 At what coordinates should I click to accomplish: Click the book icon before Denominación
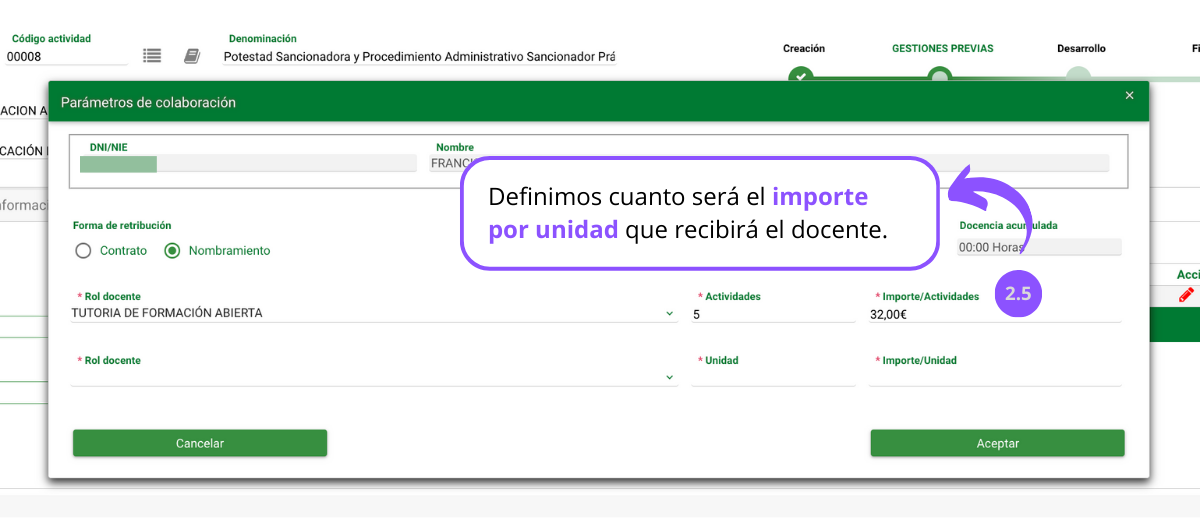[192, 56]
